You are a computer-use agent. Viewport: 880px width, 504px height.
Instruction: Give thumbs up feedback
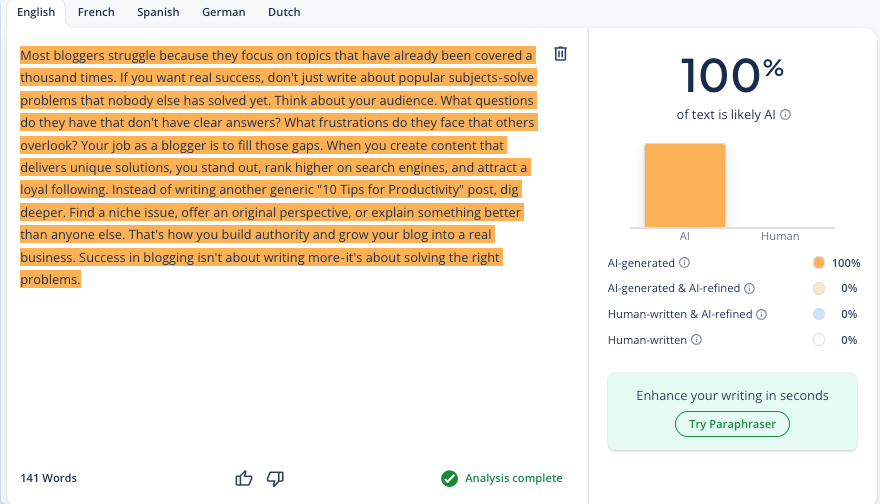[x=244, y=478]
